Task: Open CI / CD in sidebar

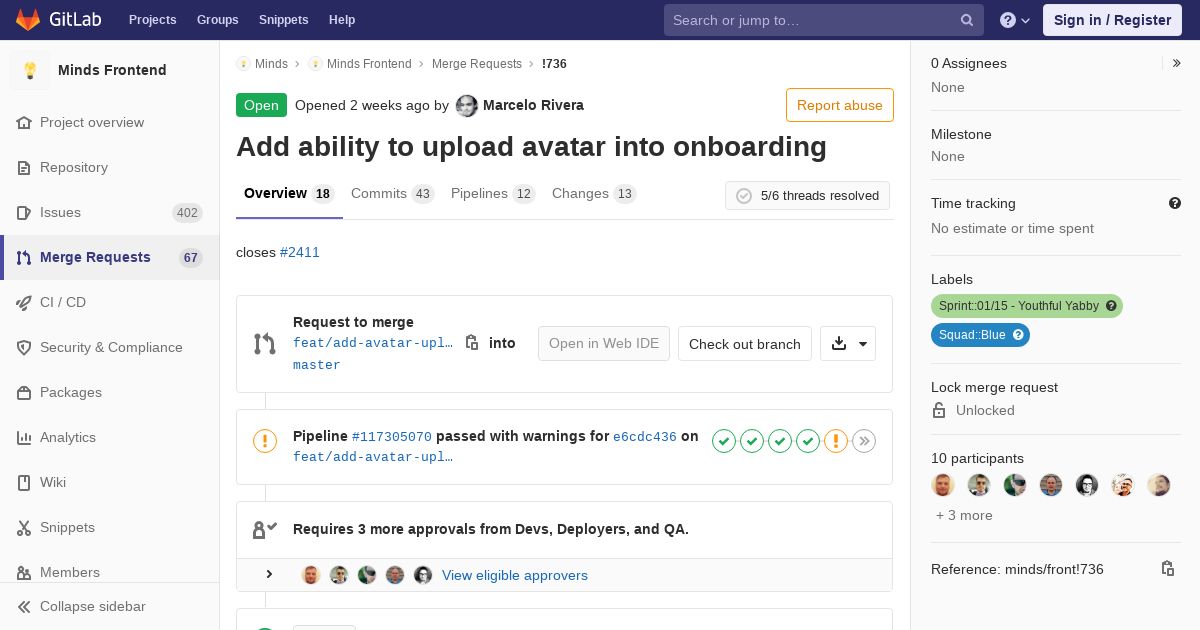Action: click(x=110, y=302)
